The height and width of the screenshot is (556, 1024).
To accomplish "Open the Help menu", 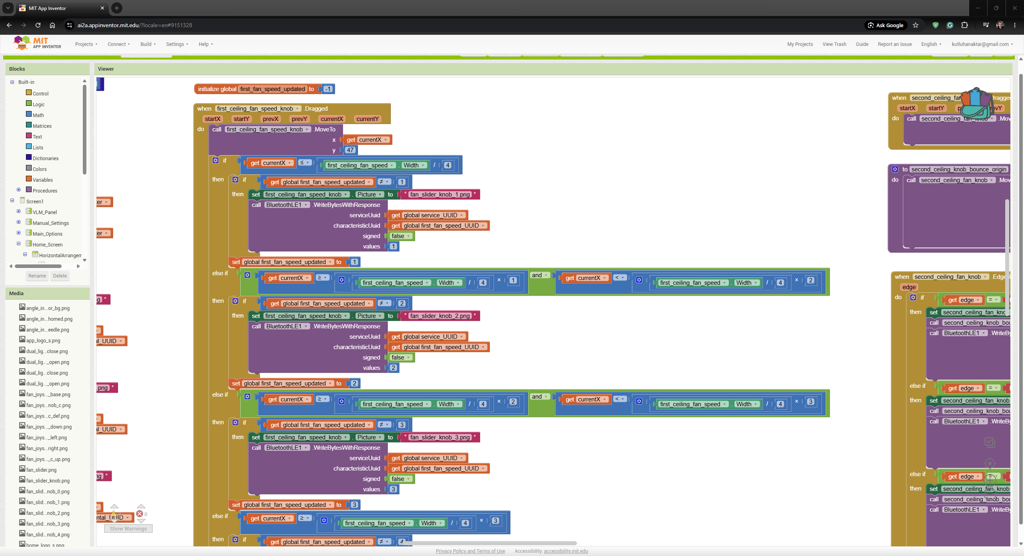I will (x=206, y=44).
